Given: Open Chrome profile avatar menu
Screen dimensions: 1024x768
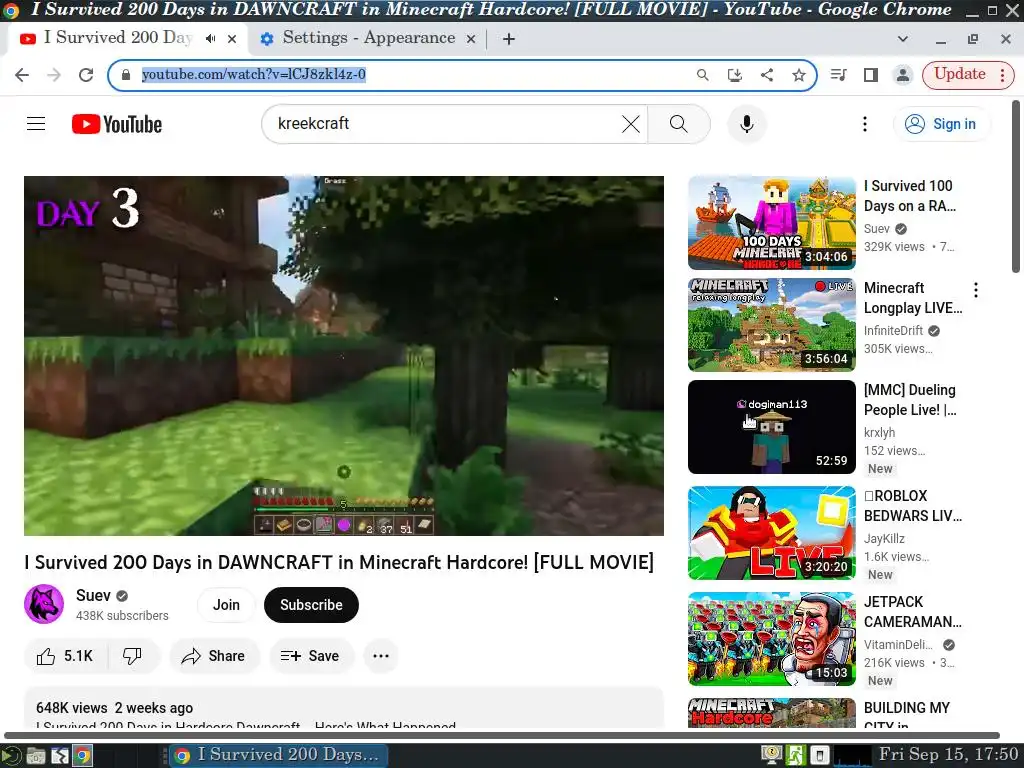Looking at the screenshot, I should pos(903,75).
